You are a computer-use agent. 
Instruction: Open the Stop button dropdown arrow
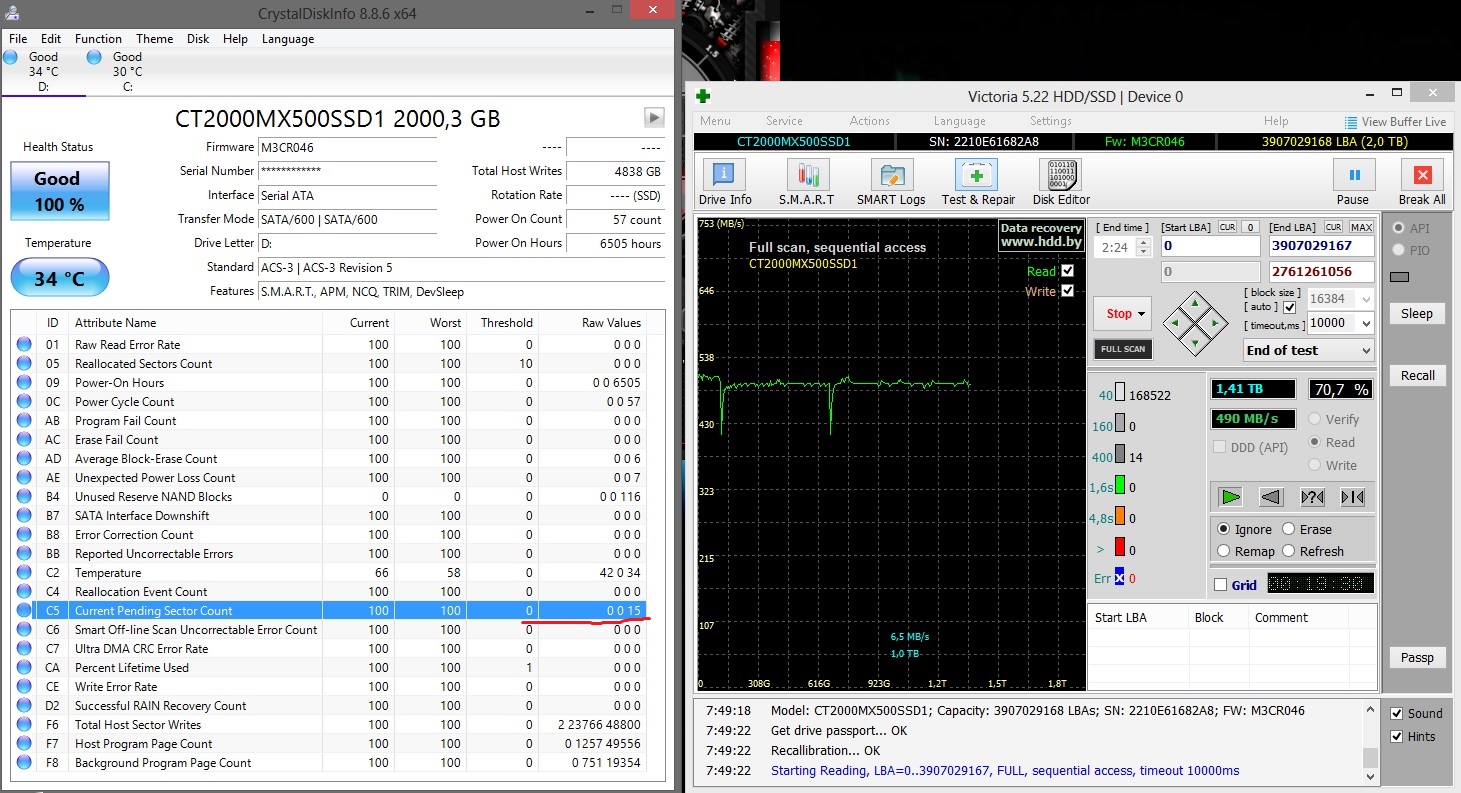tap(1143, 314)
